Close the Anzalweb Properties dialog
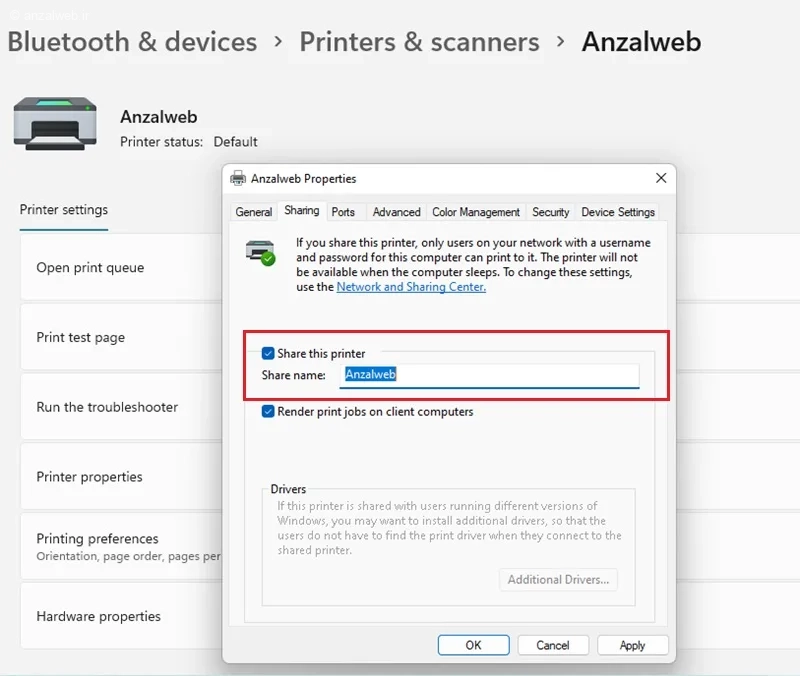Viewport: 800px width, 676px height. click(661, 178)
